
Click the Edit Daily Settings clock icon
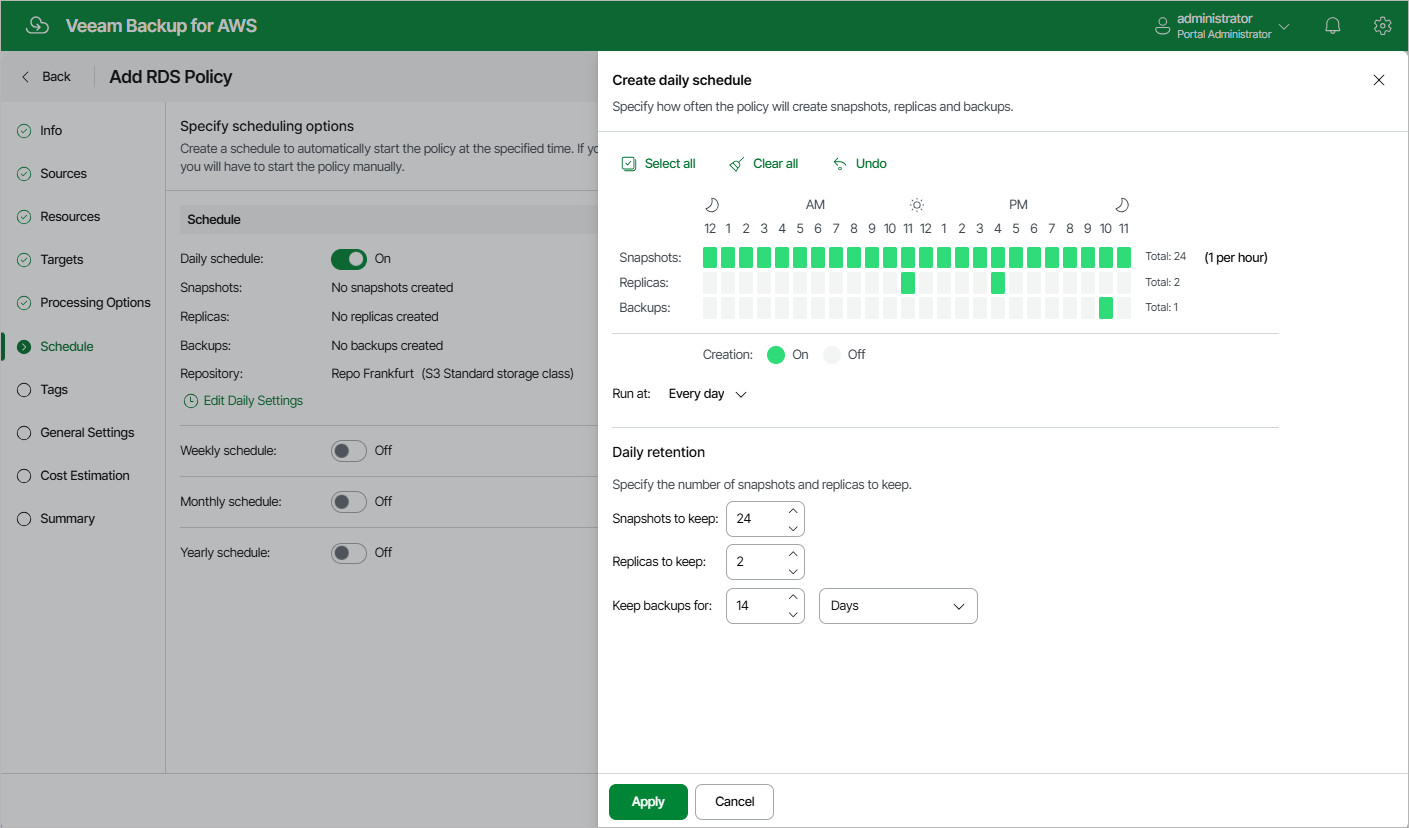pyautogui.click(x=191, y=401)
